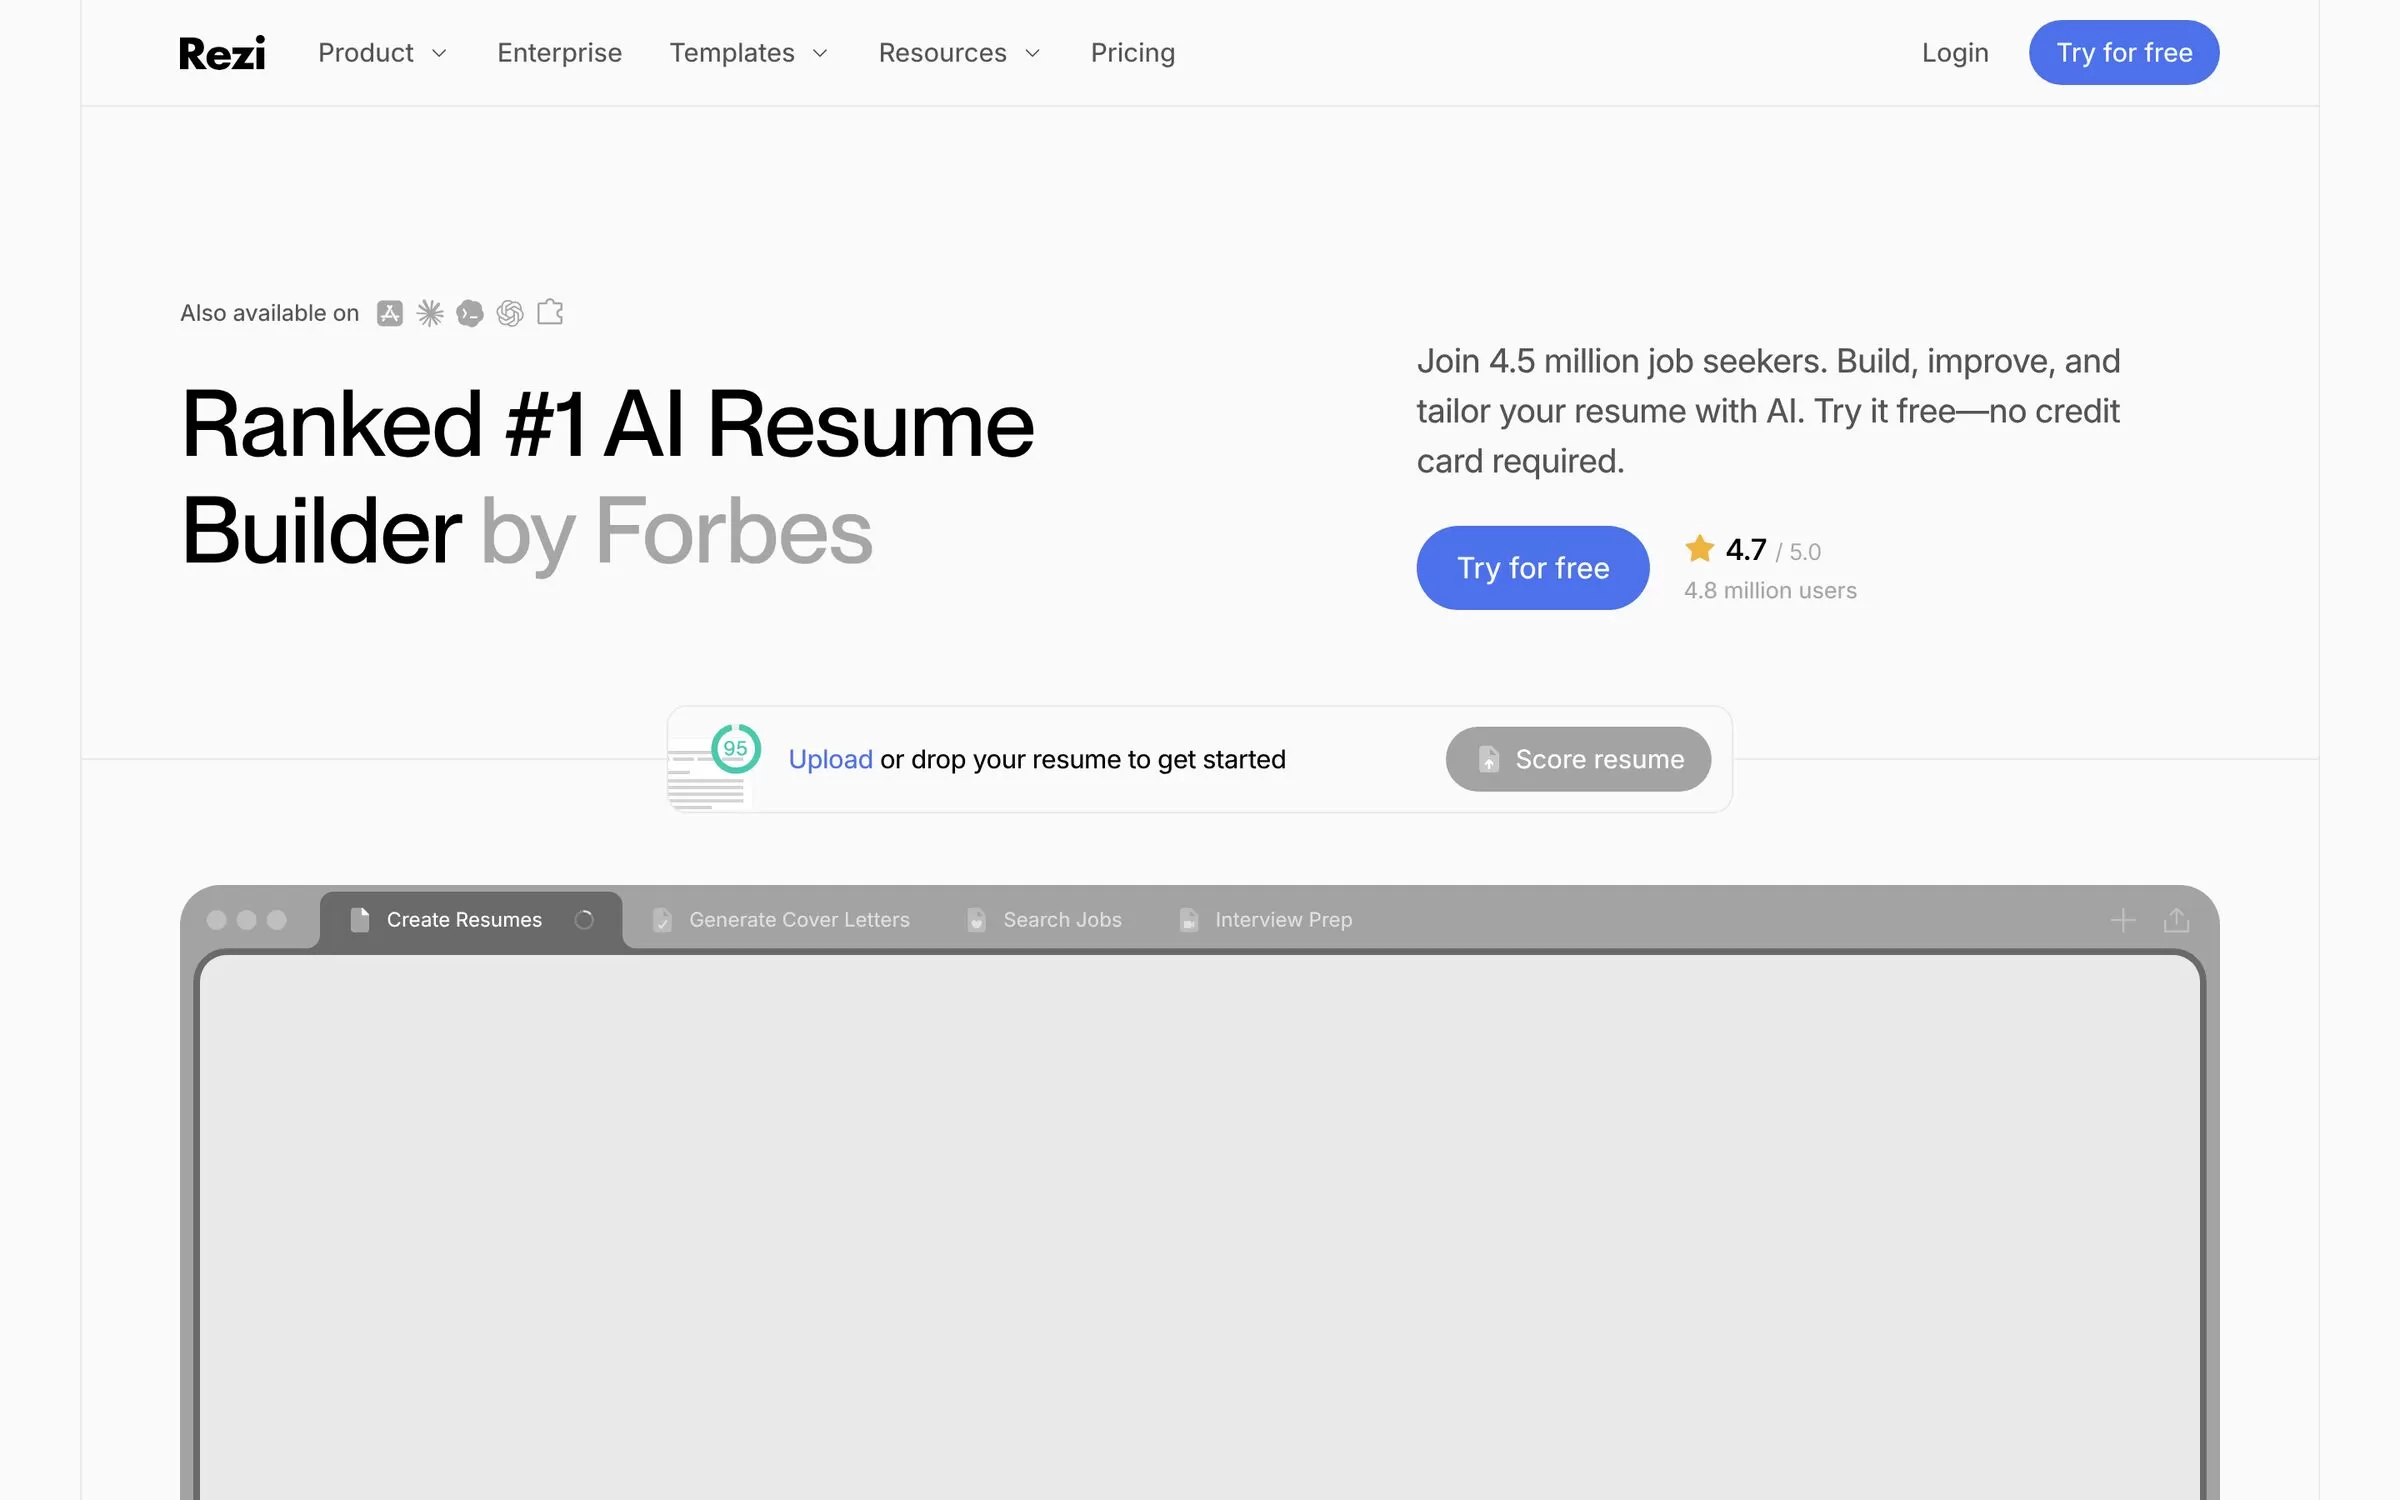2400x1500 pixels.
Task: Switch to the Interview Prep tab
Action: coord(1265,920)
